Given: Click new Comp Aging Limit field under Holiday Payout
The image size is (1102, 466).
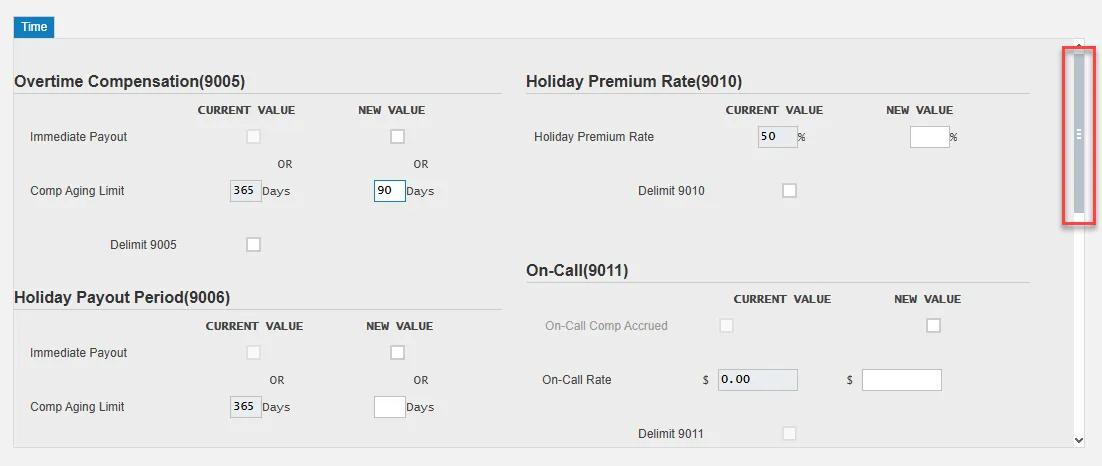Looking at the screenshot, I should pos(389,407).
